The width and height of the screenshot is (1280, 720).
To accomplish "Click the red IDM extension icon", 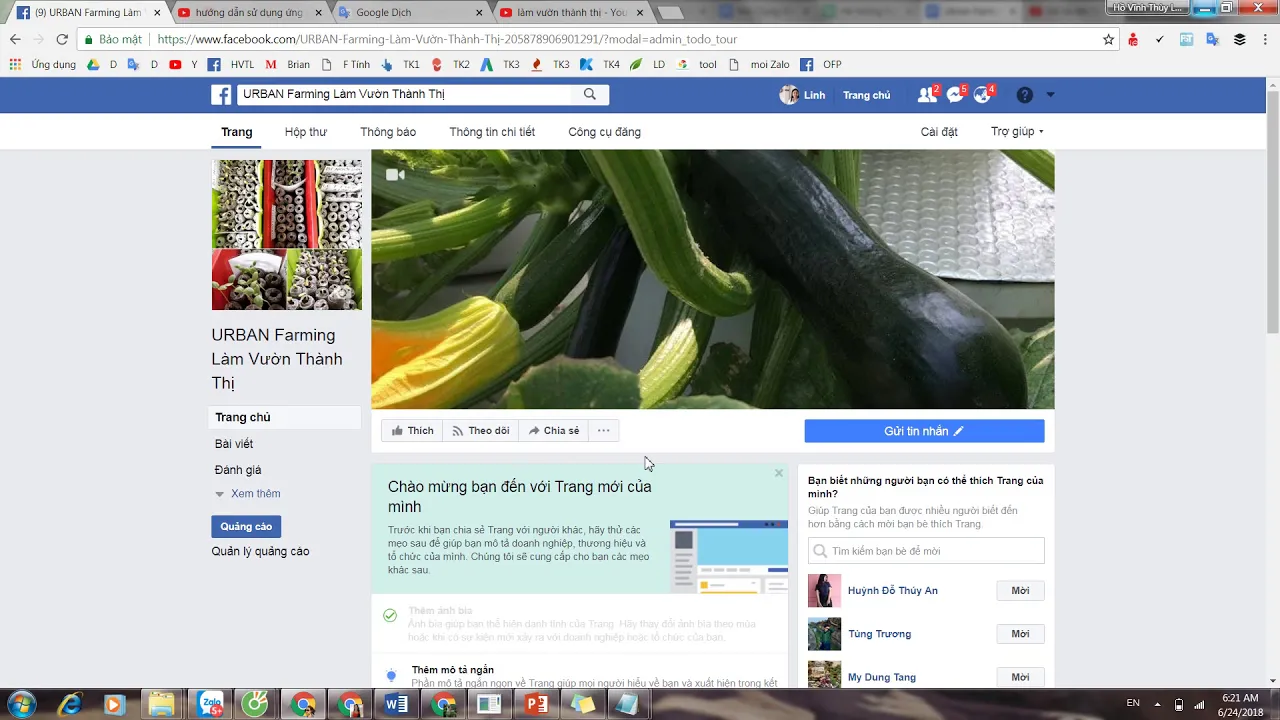I will click(1133, 39).
